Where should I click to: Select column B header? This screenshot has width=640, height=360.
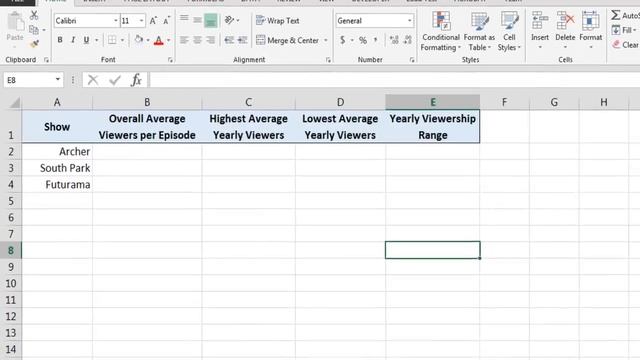click(x=147, y=102)
